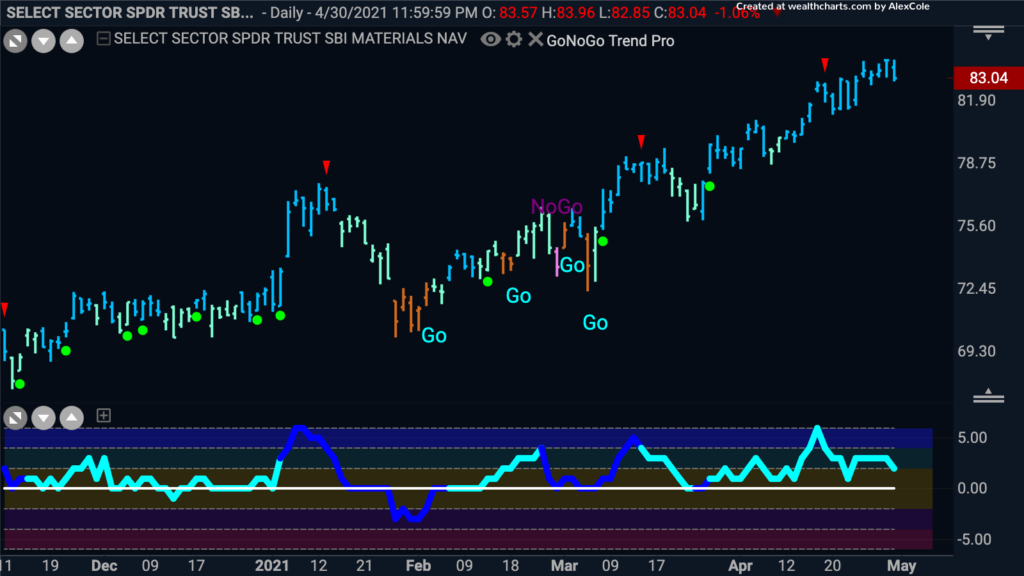Click the price panel expand arrows icon
Viewport: 1024px width, 576px height.
[15, 41]
